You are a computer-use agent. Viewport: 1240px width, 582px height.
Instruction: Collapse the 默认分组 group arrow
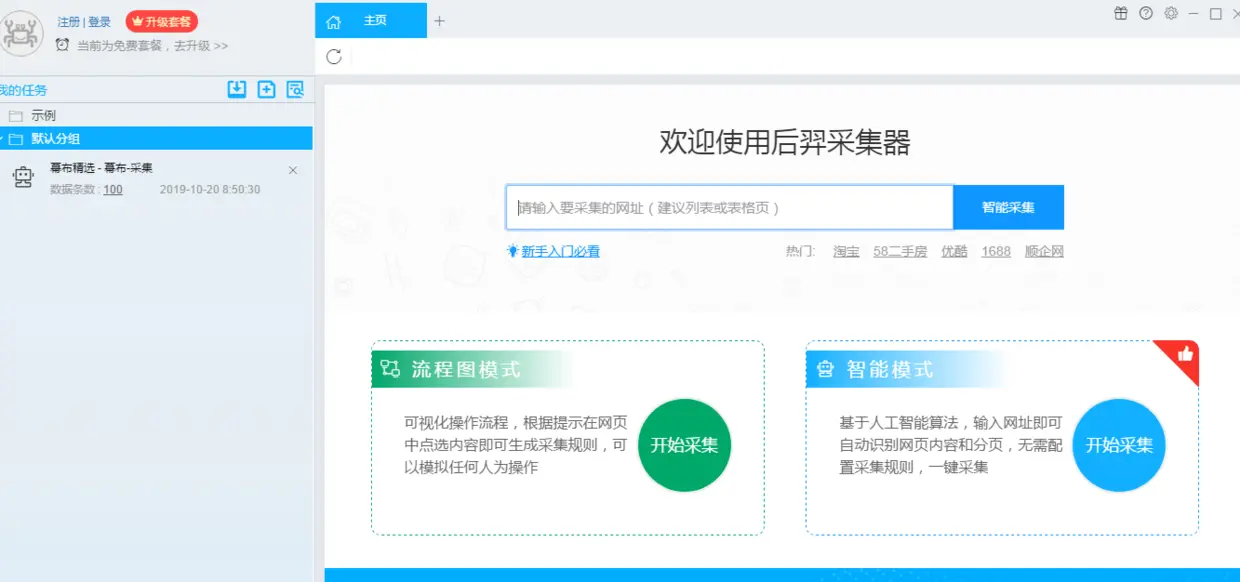(x=2, y=139)
